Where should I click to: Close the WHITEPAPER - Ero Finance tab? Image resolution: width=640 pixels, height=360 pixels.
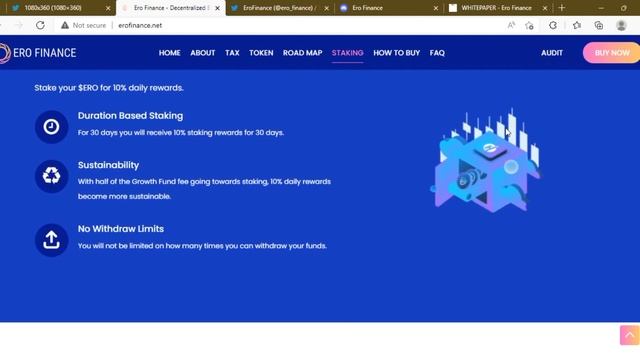(545, 8)
